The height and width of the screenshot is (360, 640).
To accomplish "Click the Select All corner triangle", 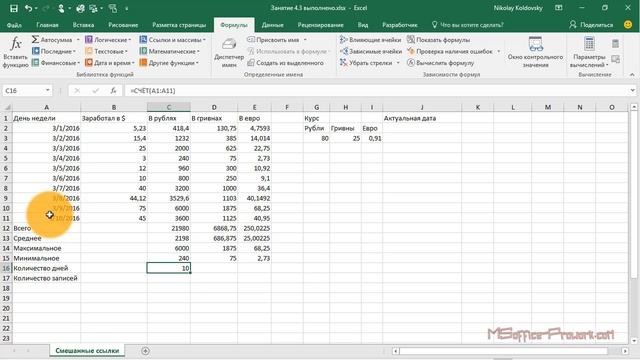I will tap(7, 107).
